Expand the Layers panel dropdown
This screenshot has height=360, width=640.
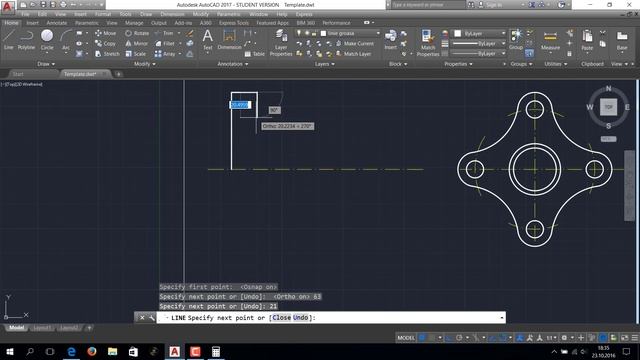point(324,64)
